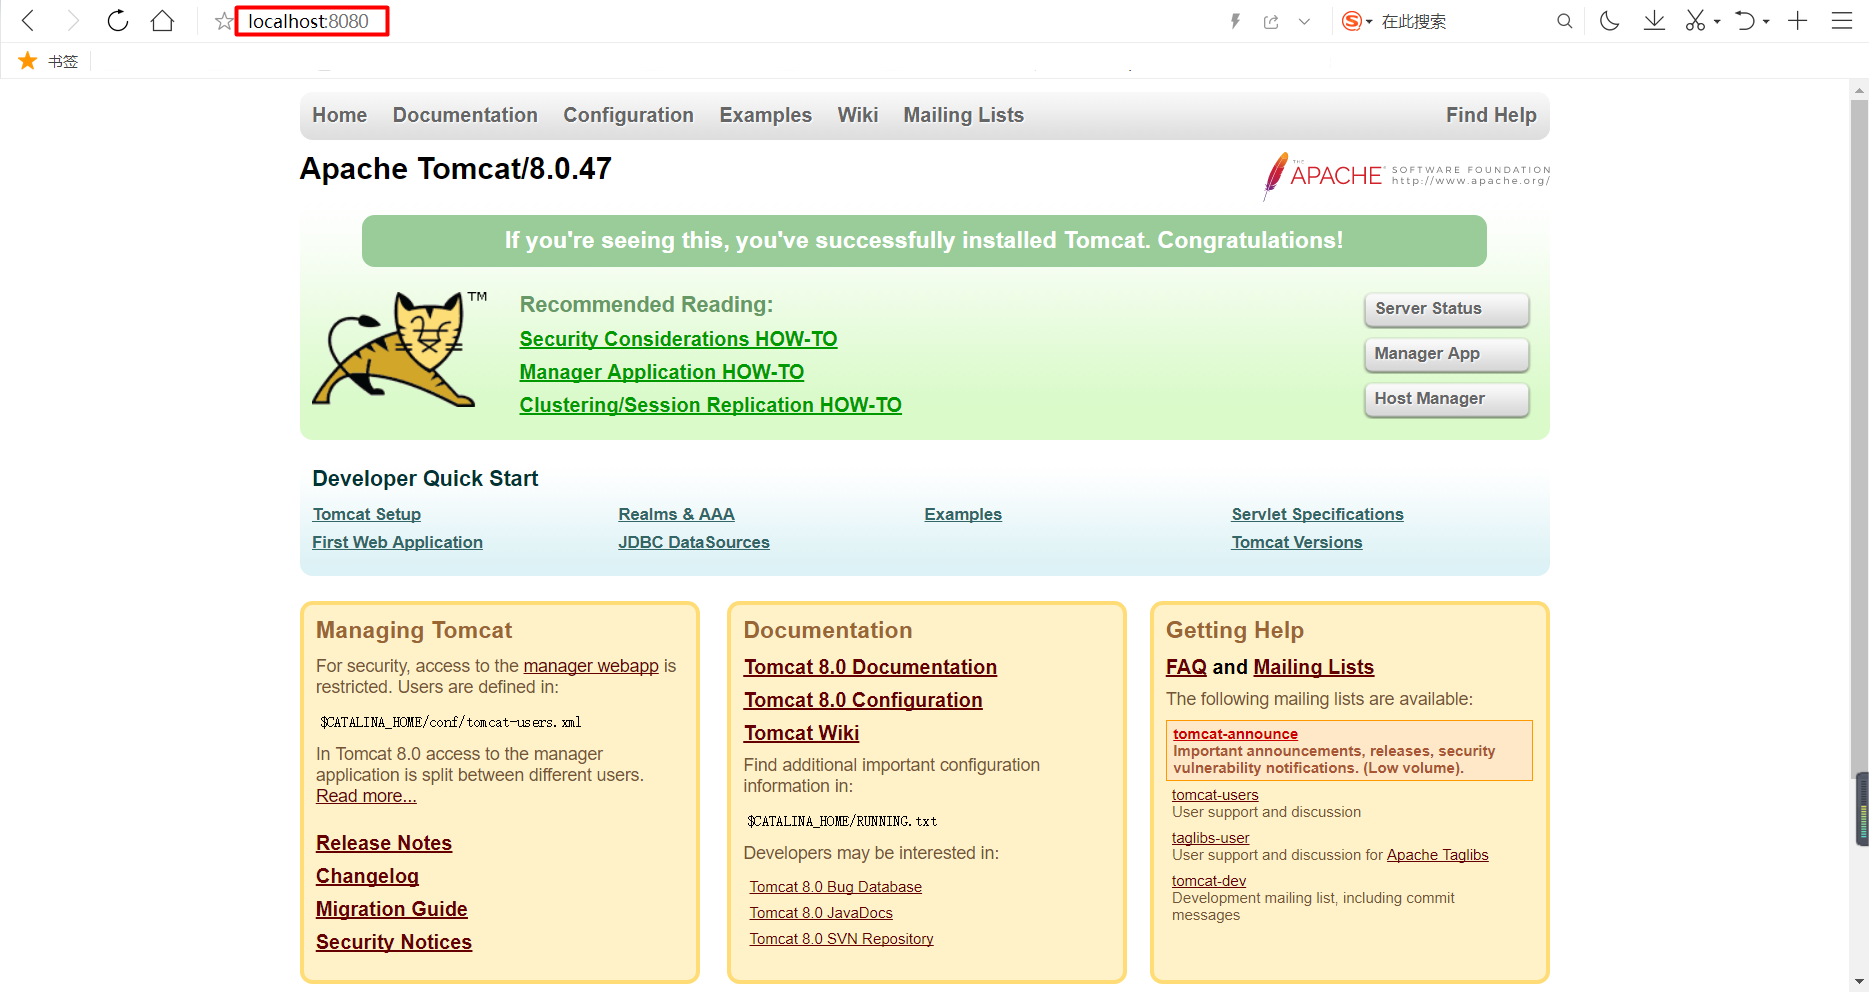The width and height of the screenshot is (1869, 992).
Task: Click the browser forward arrow
Action: pos(72,21)
